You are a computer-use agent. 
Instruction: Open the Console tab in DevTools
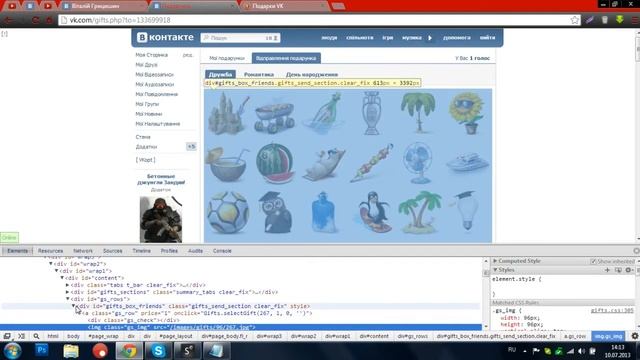(222, 251)
